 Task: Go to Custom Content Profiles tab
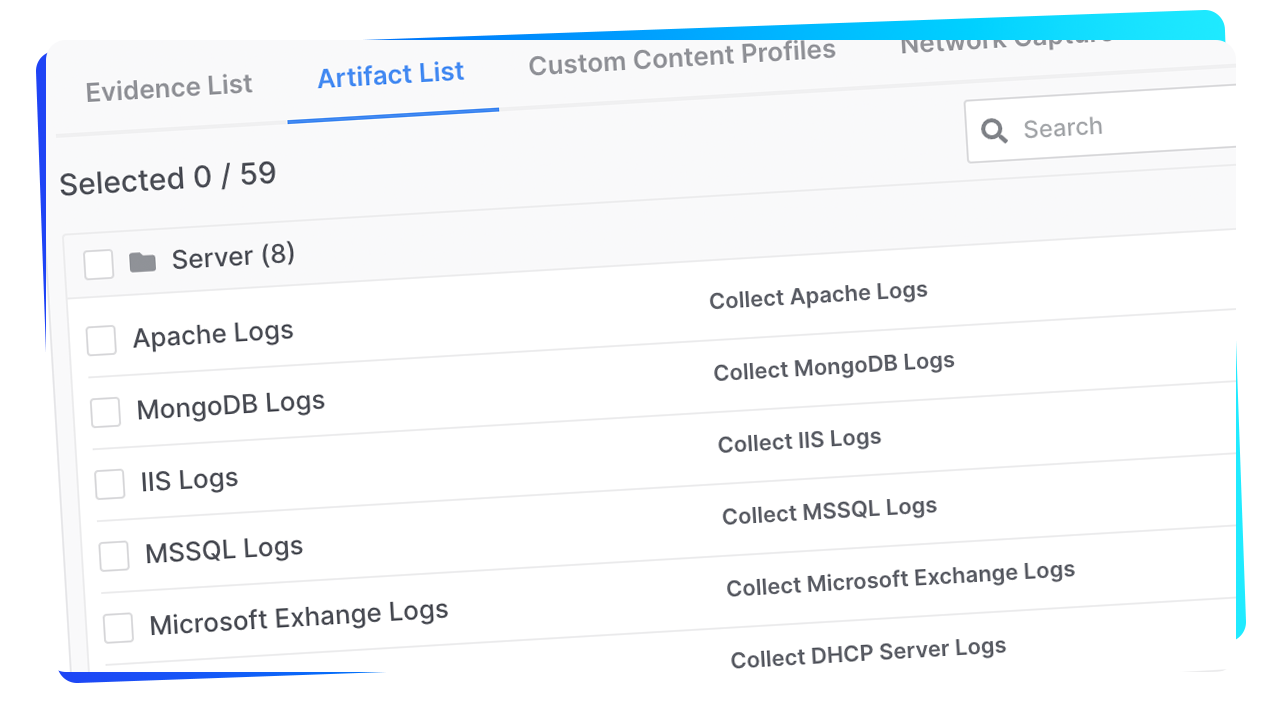point(682,57)
